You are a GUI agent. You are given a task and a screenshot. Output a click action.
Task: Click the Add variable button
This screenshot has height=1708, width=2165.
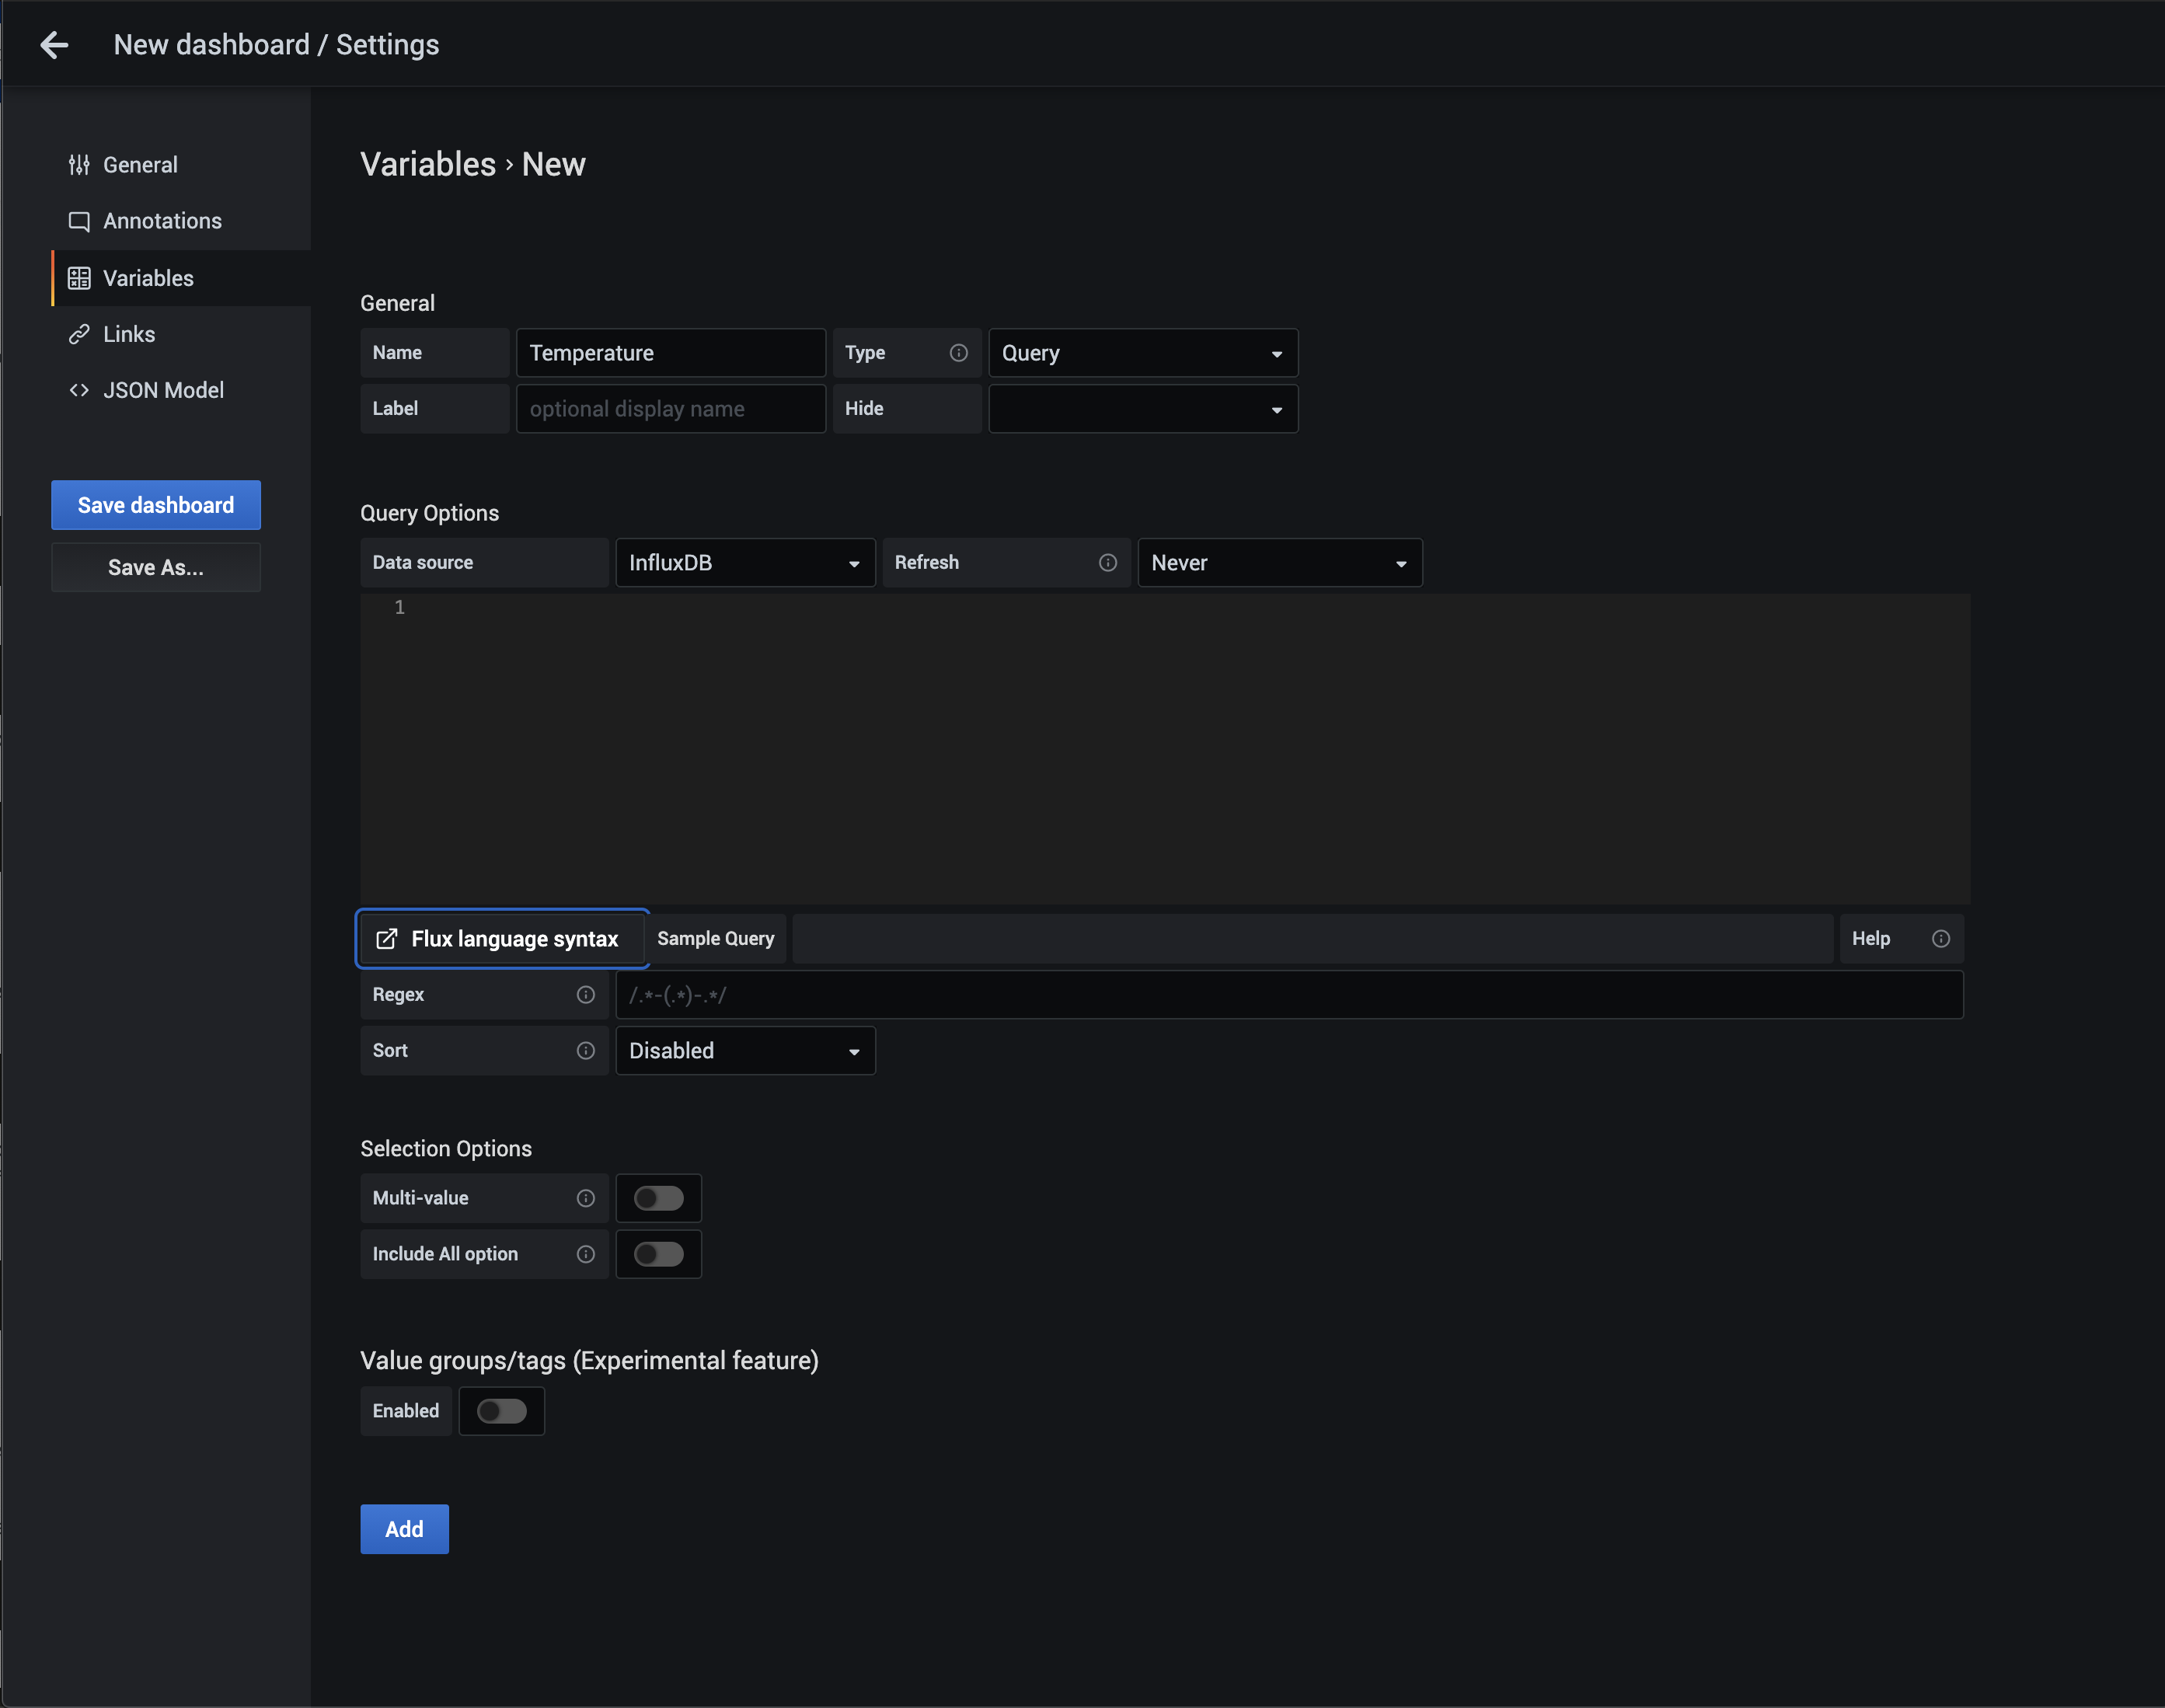[404, 1529]
